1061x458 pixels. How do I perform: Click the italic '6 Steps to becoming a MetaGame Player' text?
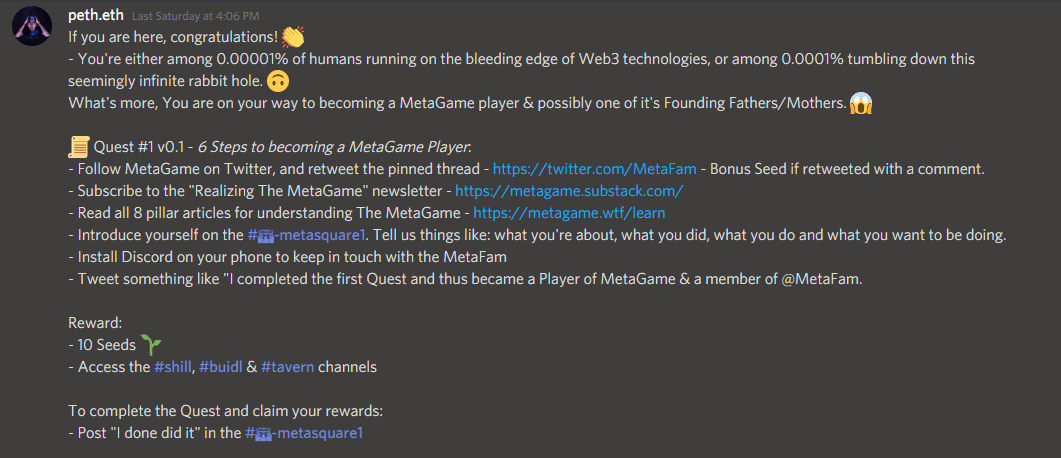coord(349,147)
